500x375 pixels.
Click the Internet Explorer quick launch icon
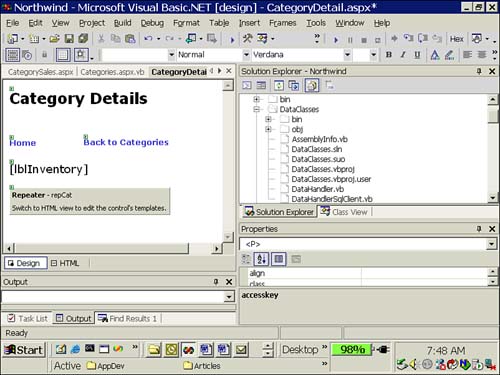[76, 349]
